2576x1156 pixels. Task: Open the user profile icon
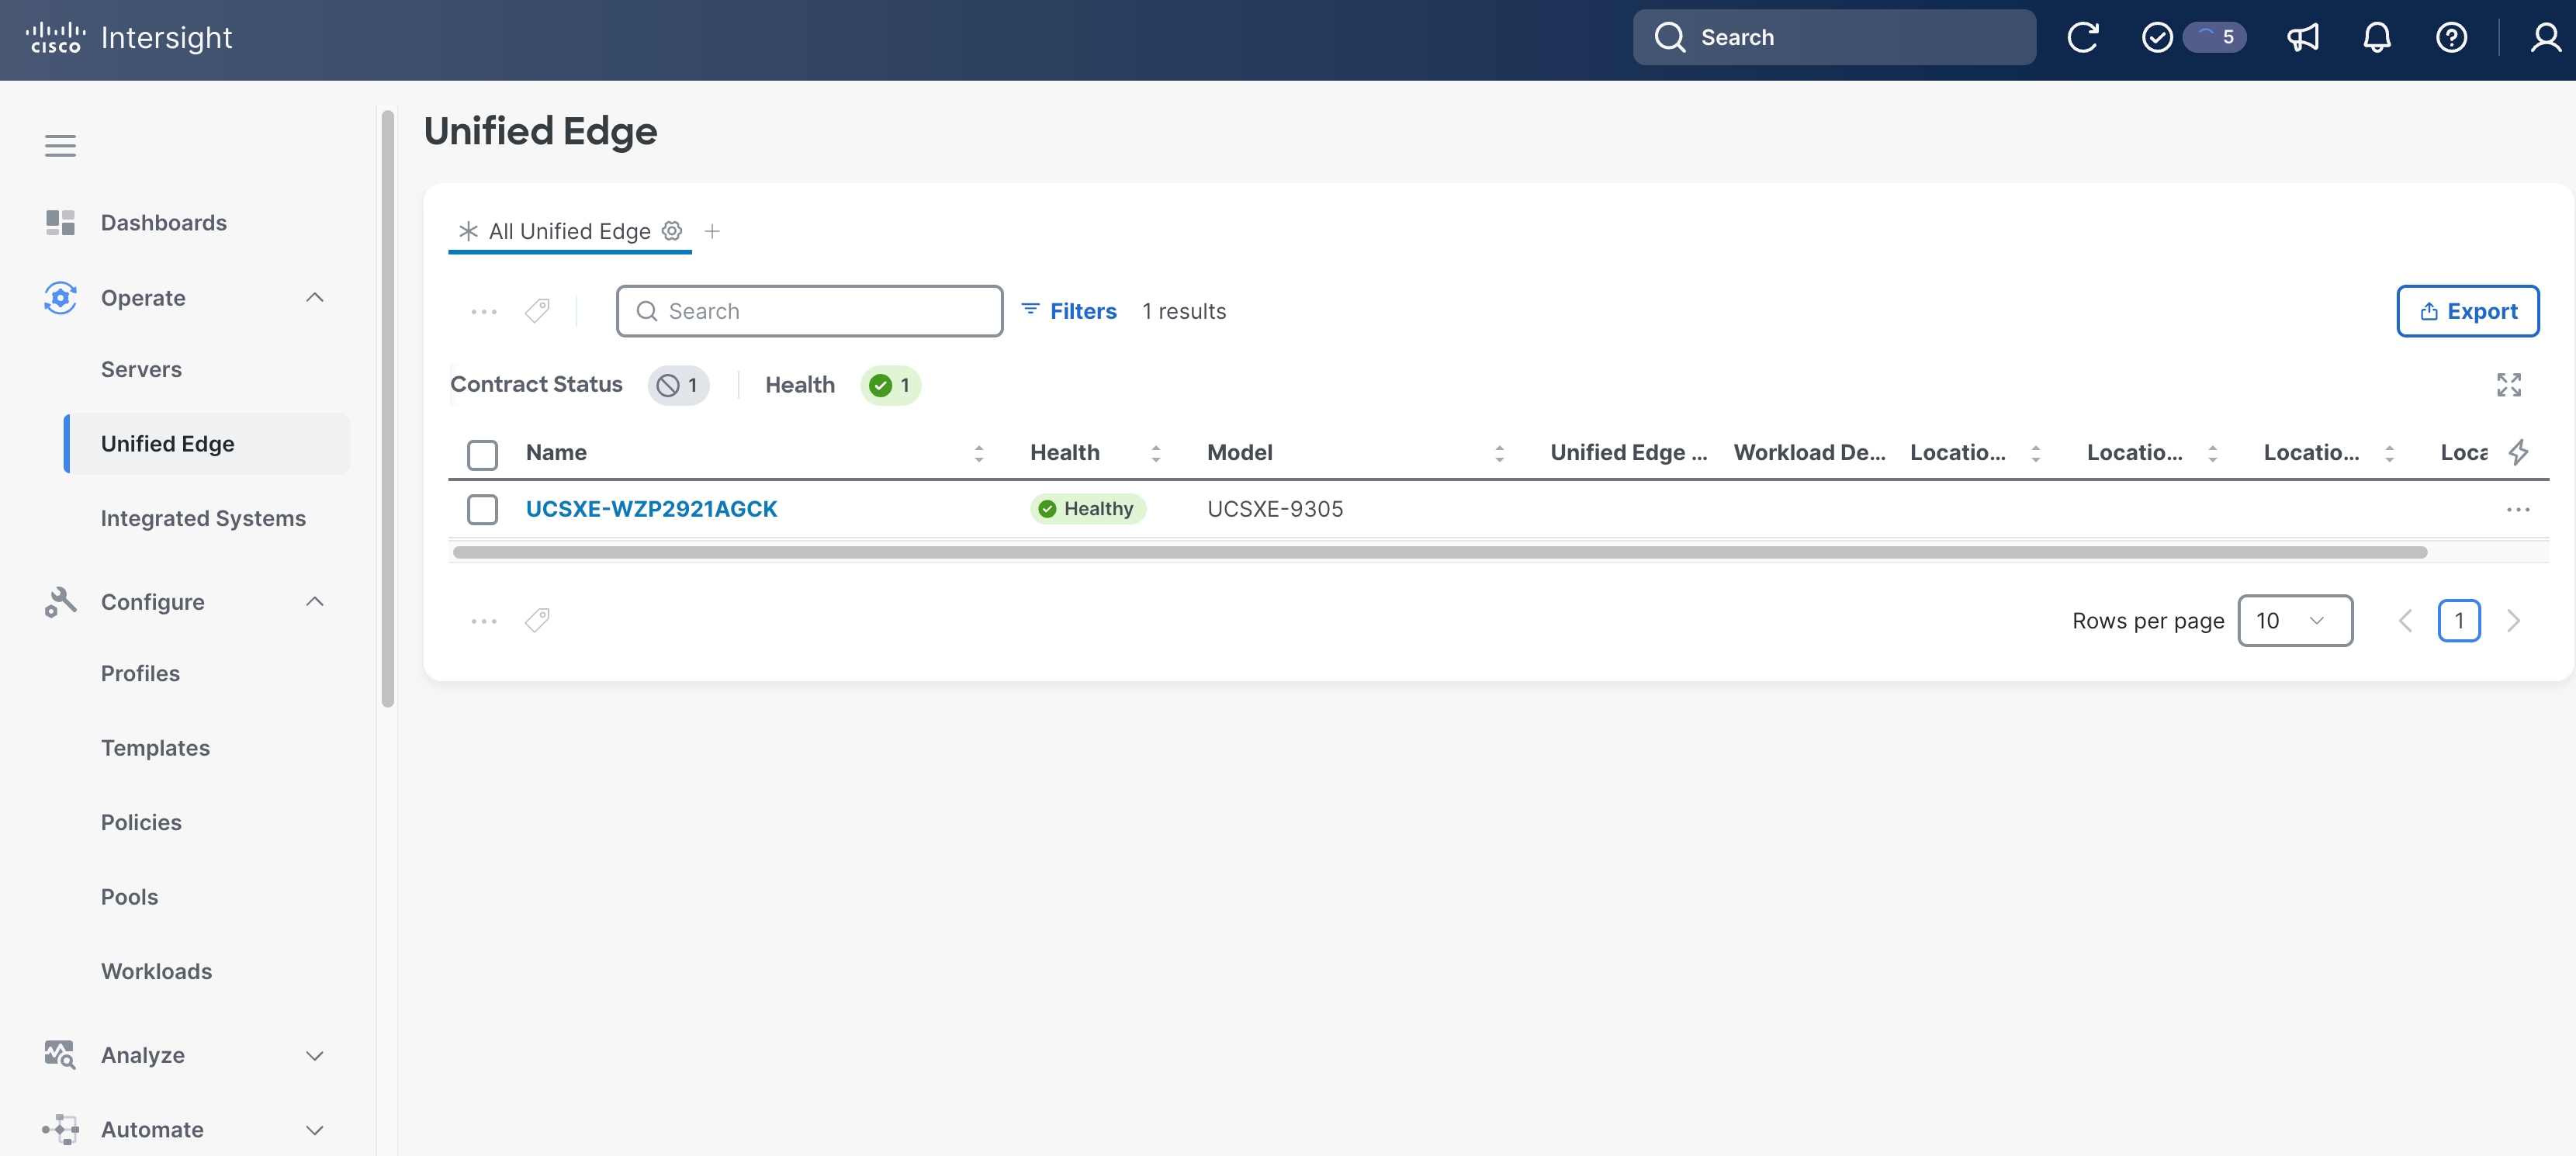tap(2545, 38)
